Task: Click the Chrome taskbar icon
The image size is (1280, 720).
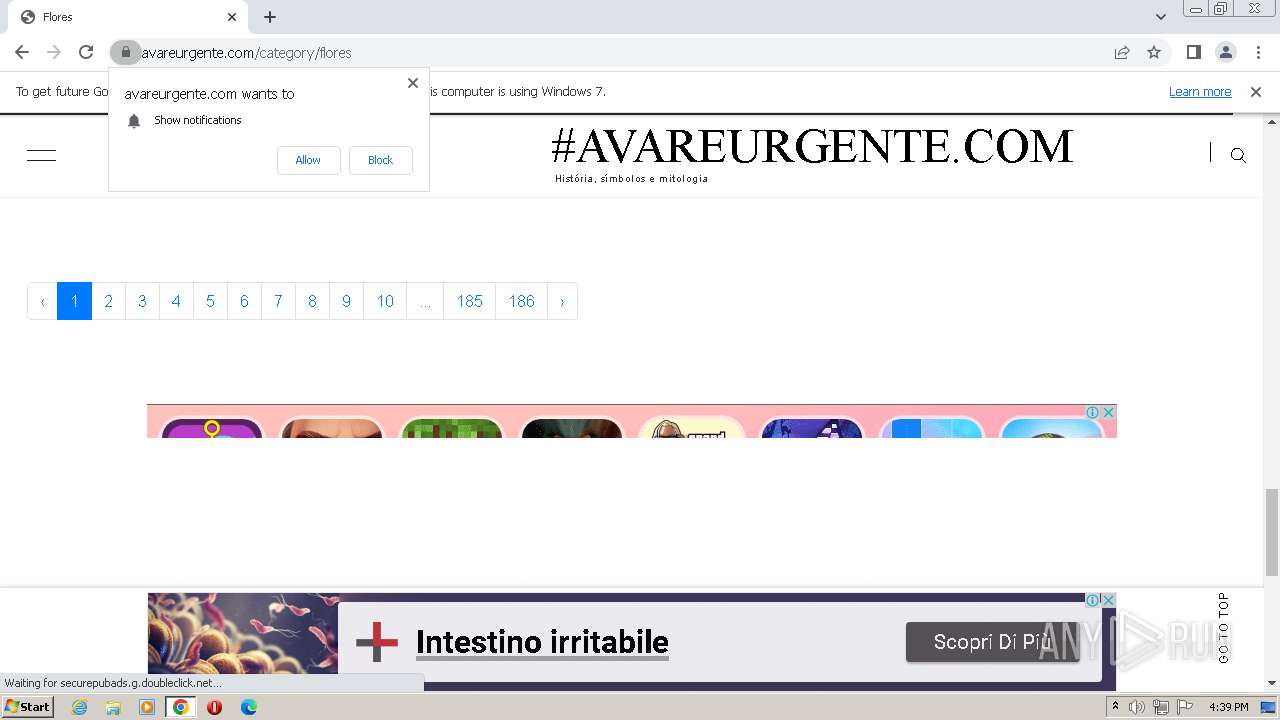Action: 181,707
